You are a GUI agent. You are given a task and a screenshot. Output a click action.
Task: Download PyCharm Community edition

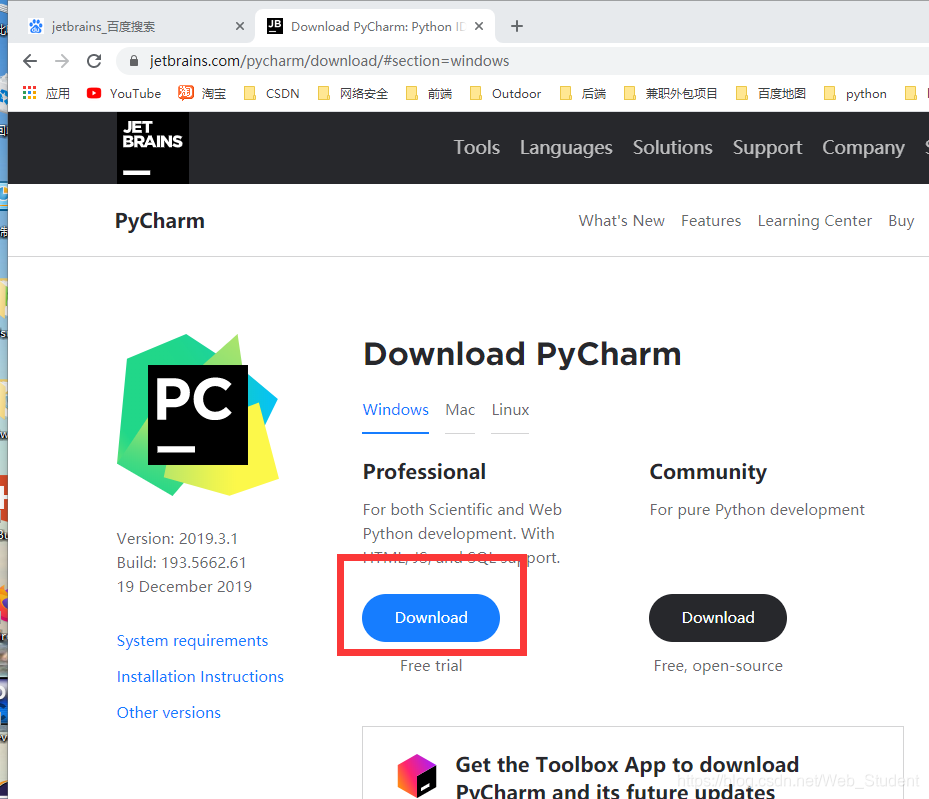click(x=717, y=618)
